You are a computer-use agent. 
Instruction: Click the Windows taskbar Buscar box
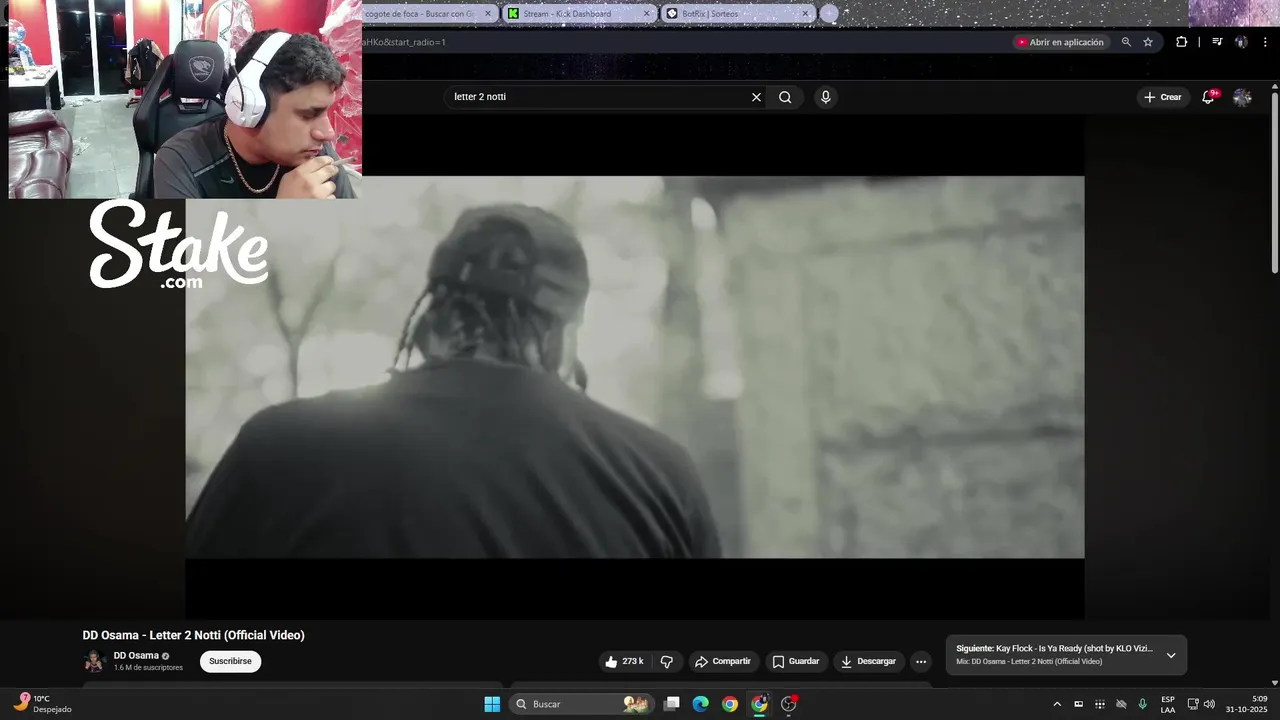[x=582, y=704]
